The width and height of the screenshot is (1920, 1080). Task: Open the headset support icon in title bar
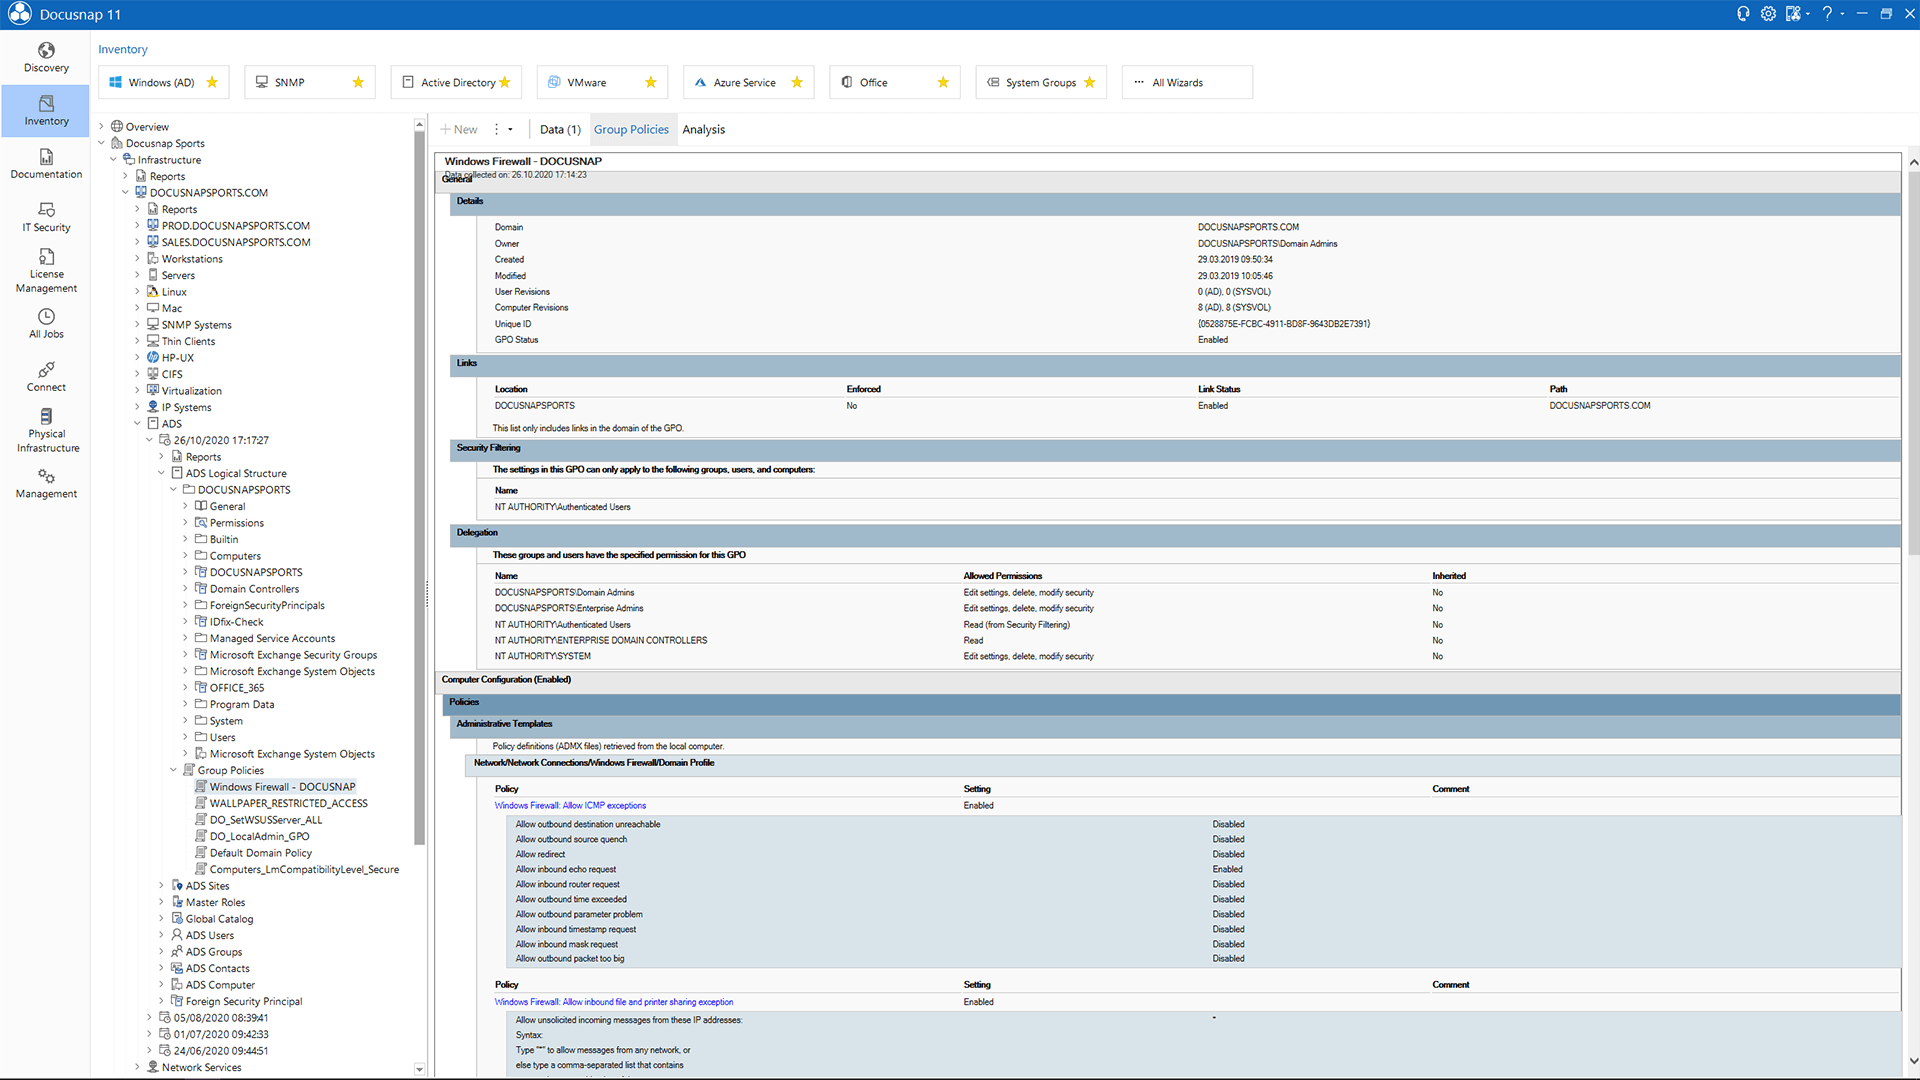[1743, 14]
